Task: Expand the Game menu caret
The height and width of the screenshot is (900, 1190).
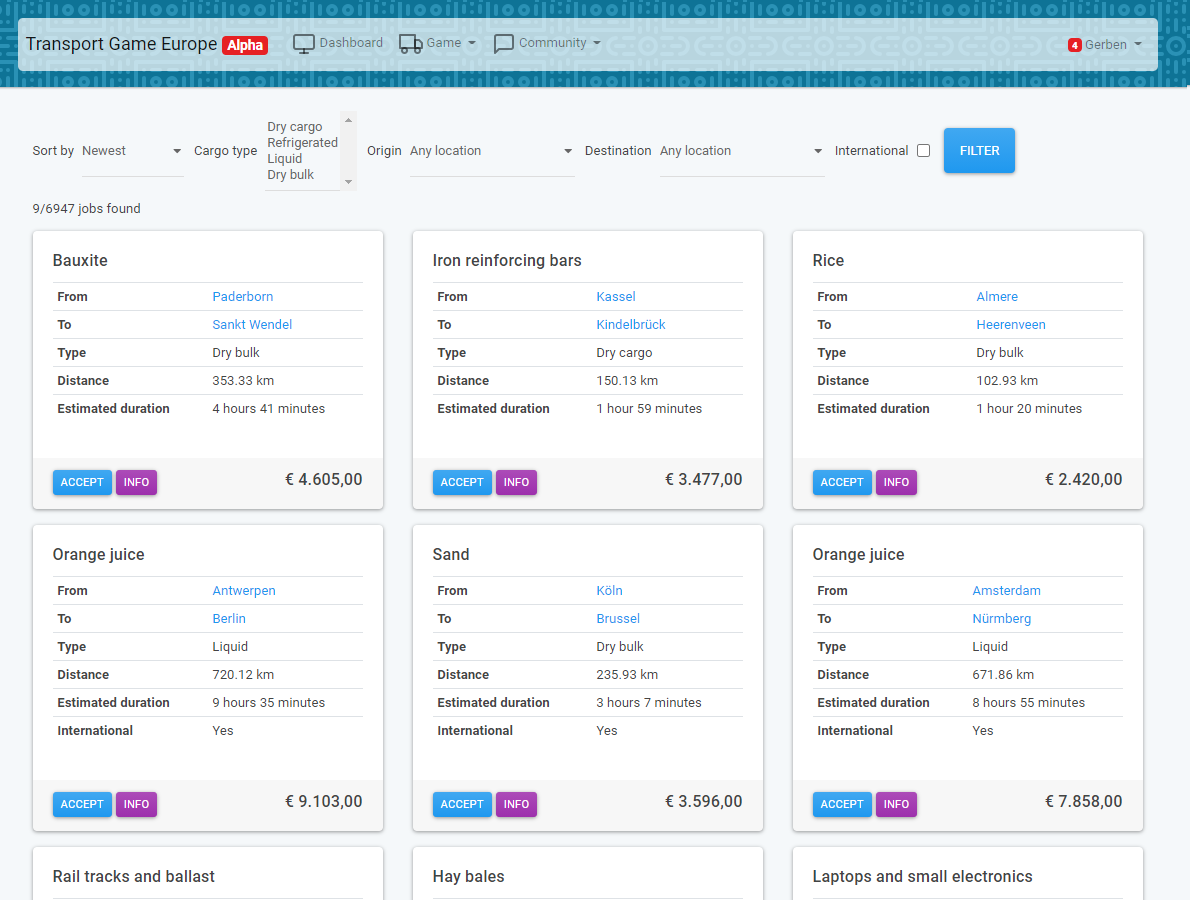Action: pyautogui.click(x=472, y=43)
